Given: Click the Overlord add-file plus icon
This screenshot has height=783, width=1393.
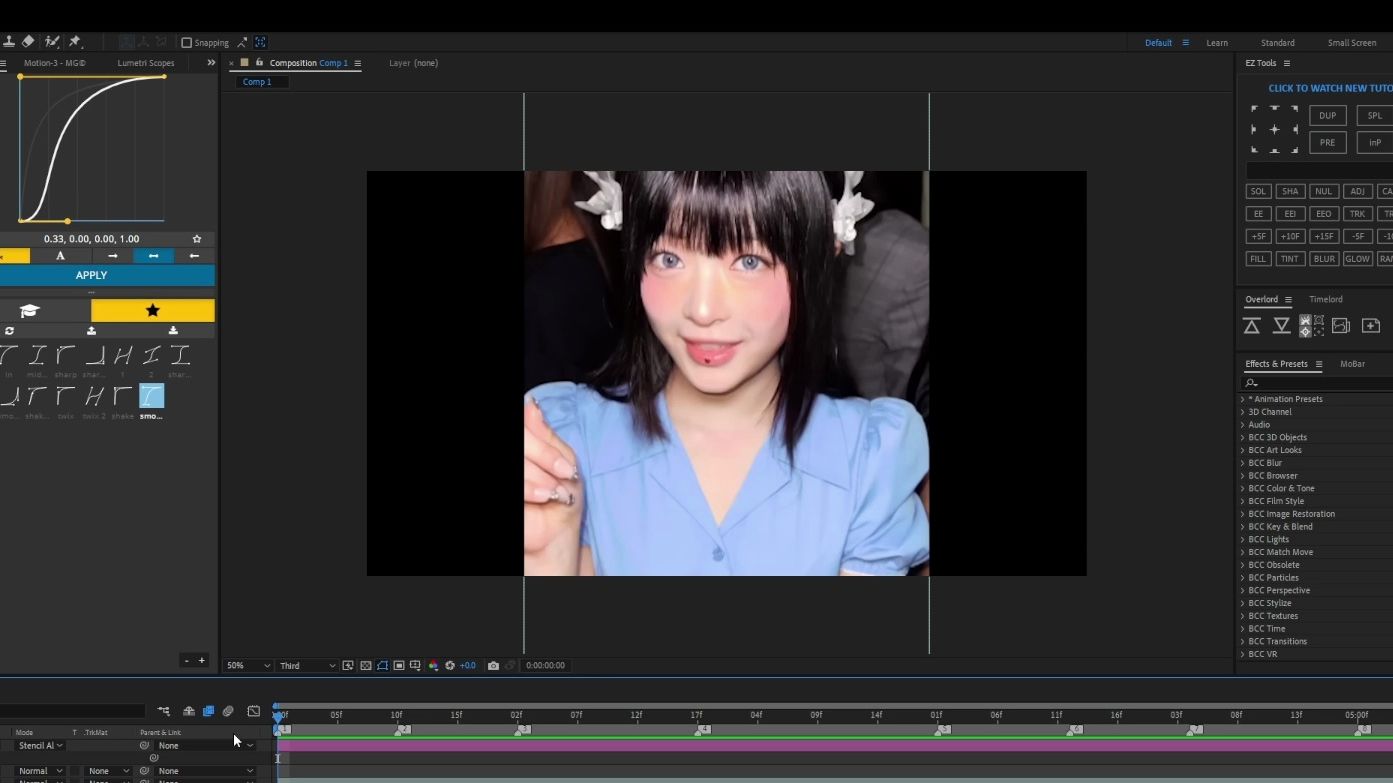Looking at the screenshot, I should click(1371, 326).
